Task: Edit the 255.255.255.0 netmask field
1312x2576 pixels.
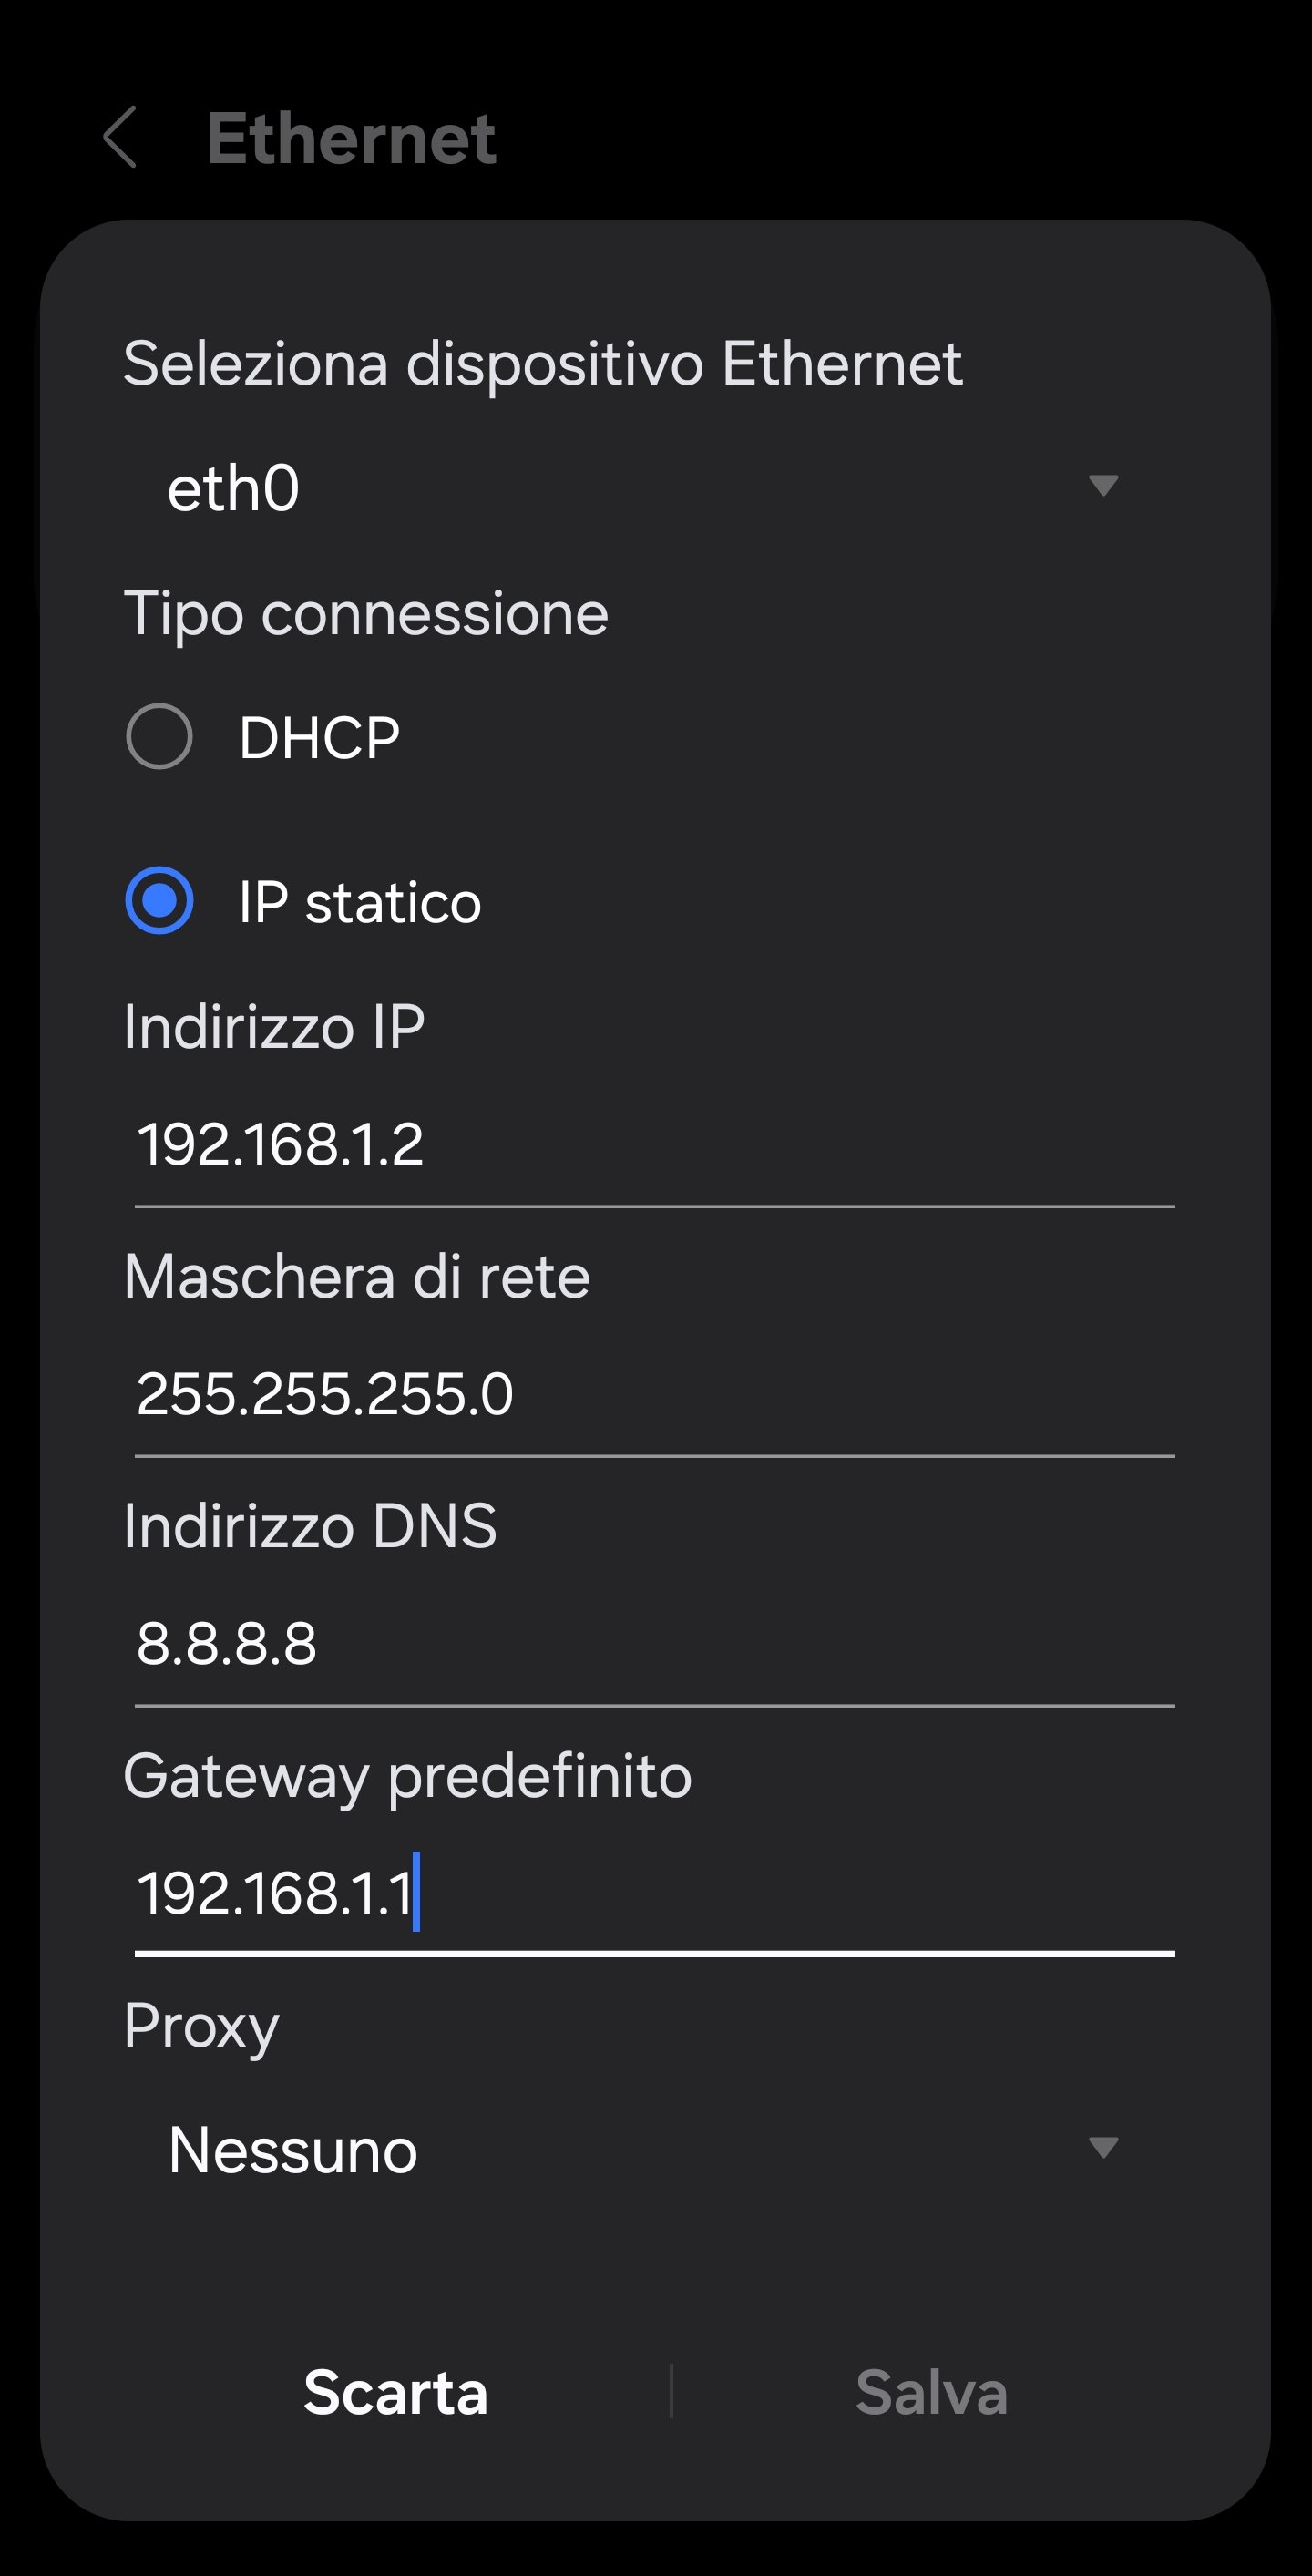Action: tap(654, 1394)
